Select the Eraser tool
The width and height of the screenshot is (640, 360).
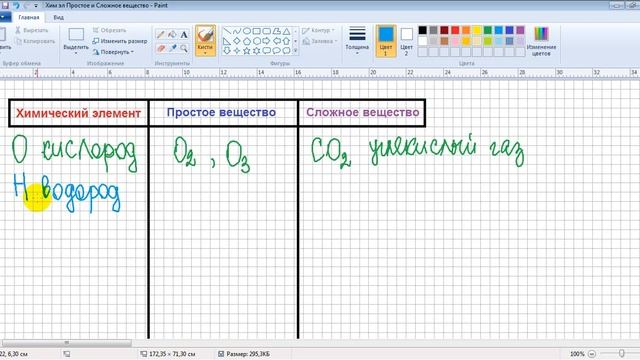160,49
